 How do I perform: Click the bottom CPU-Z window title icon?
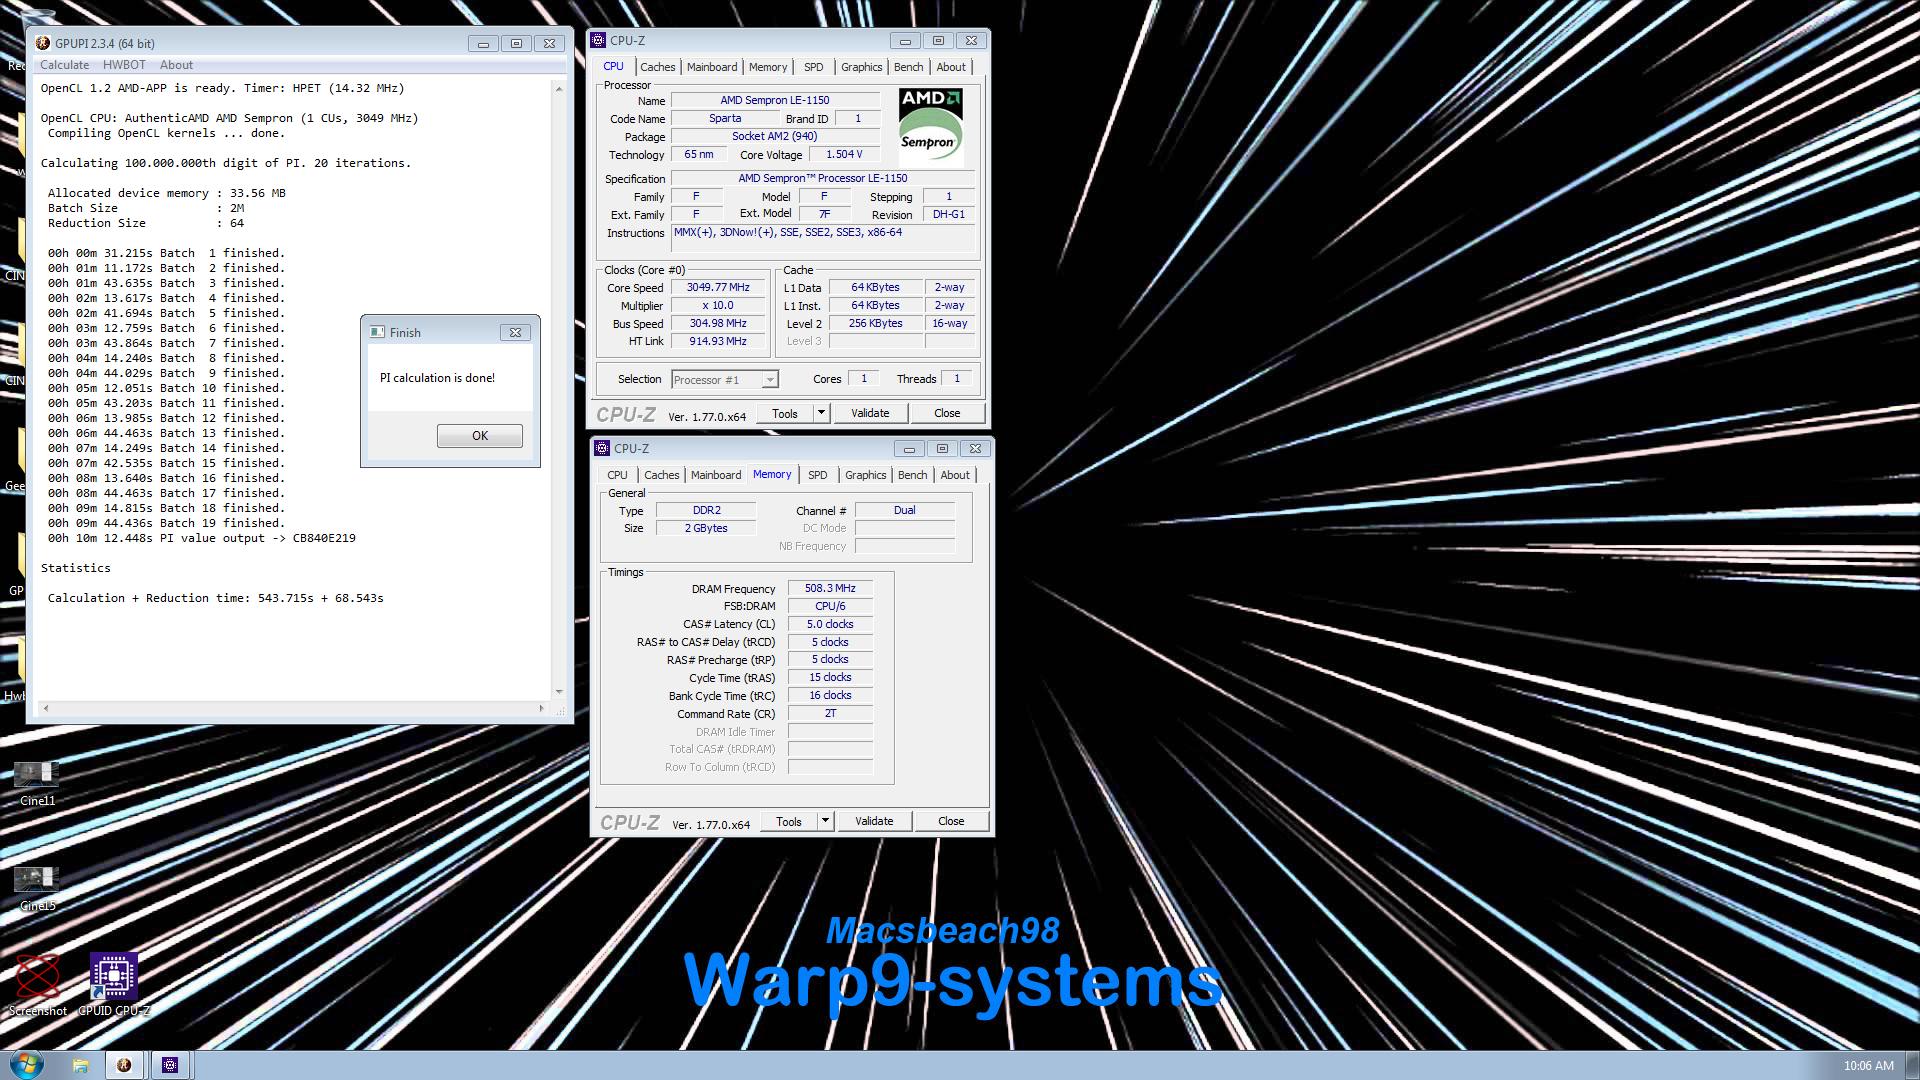pos(602,448)
